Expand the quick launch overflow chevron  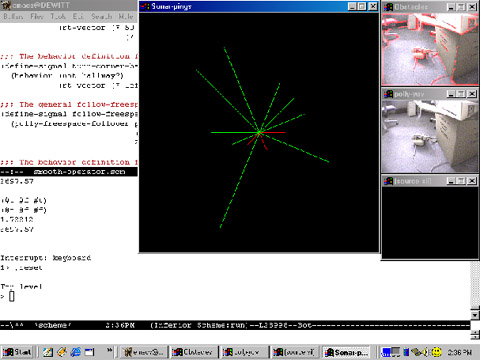(109, 350)
